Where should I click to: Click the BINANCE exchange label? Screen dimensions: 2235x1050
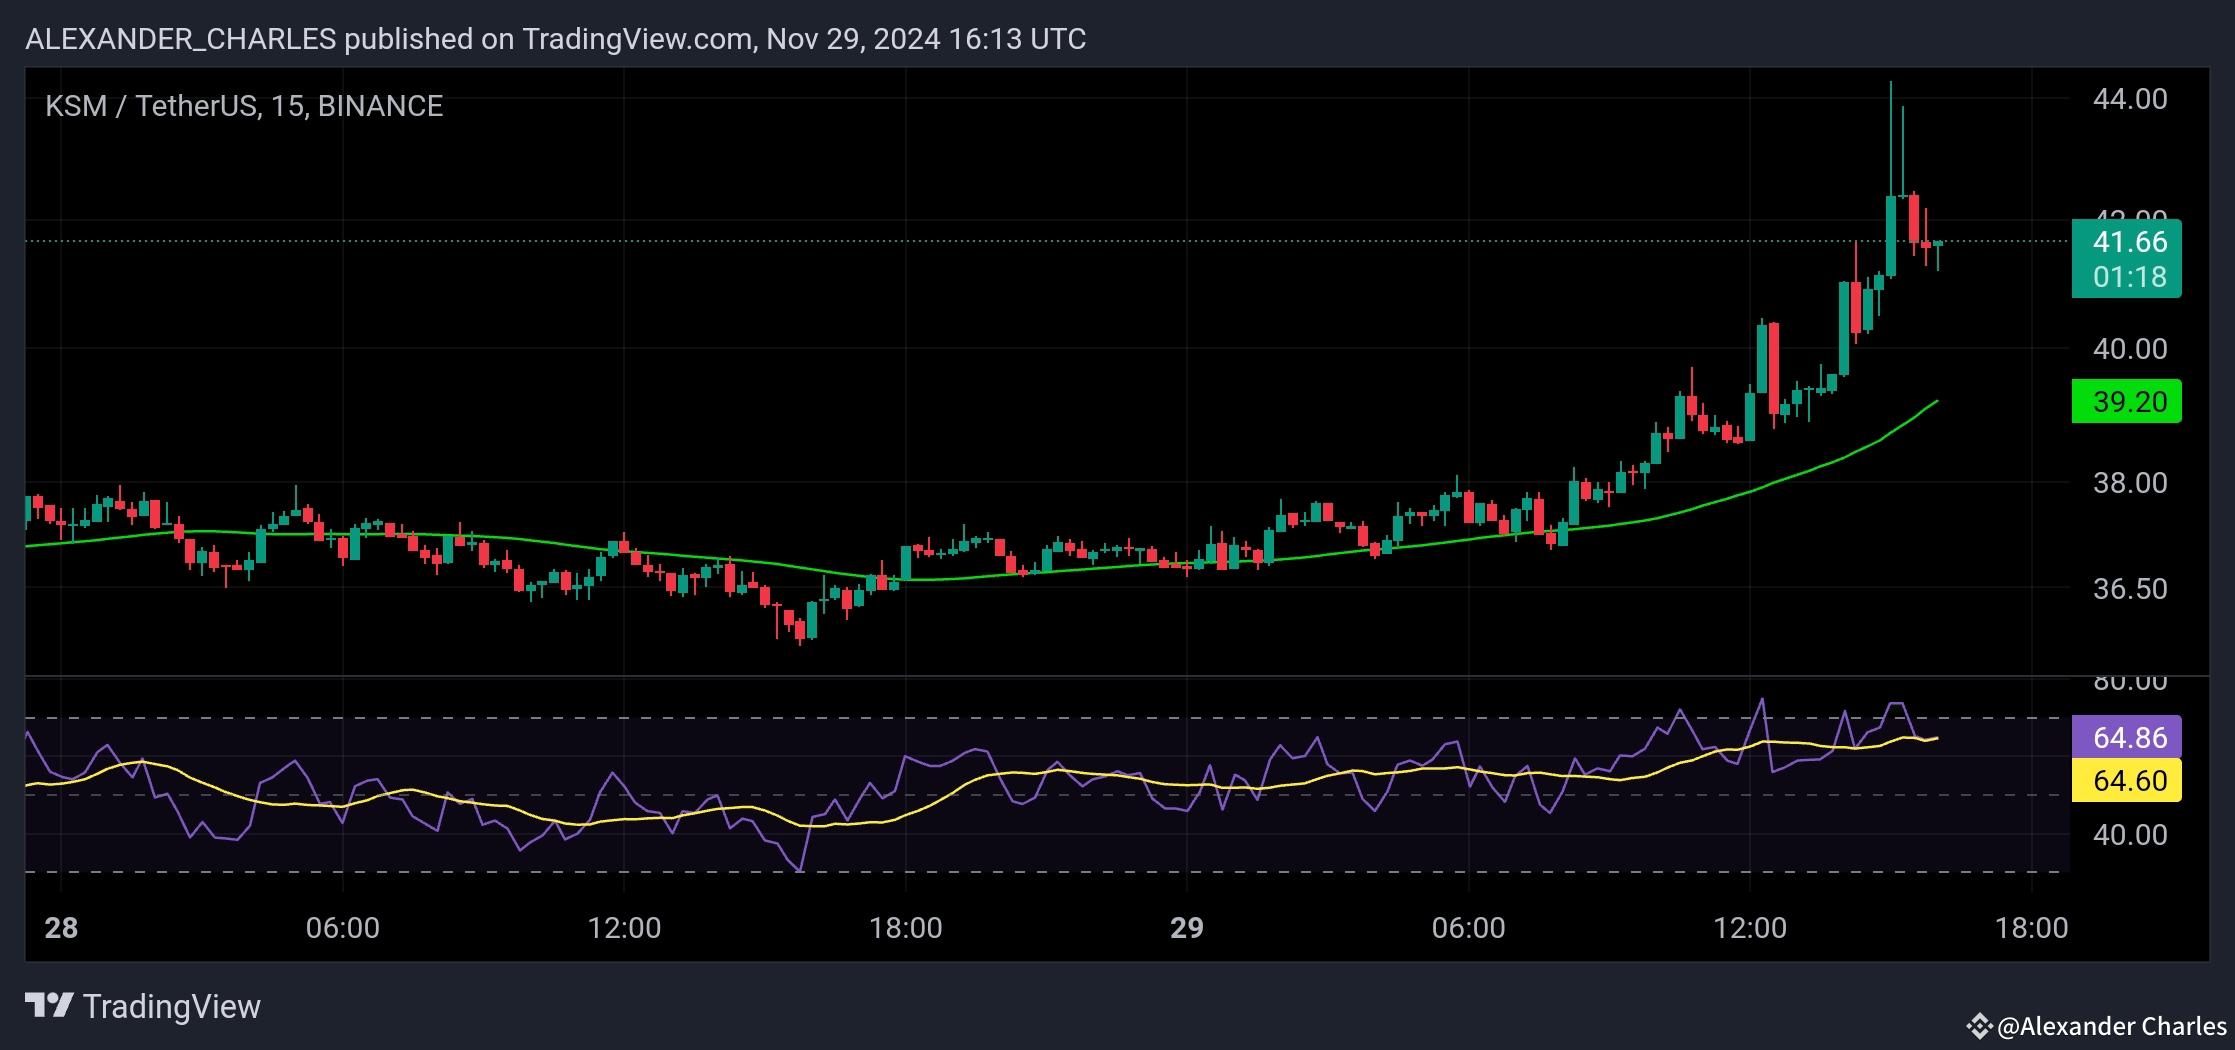click(x=382, y=105)
